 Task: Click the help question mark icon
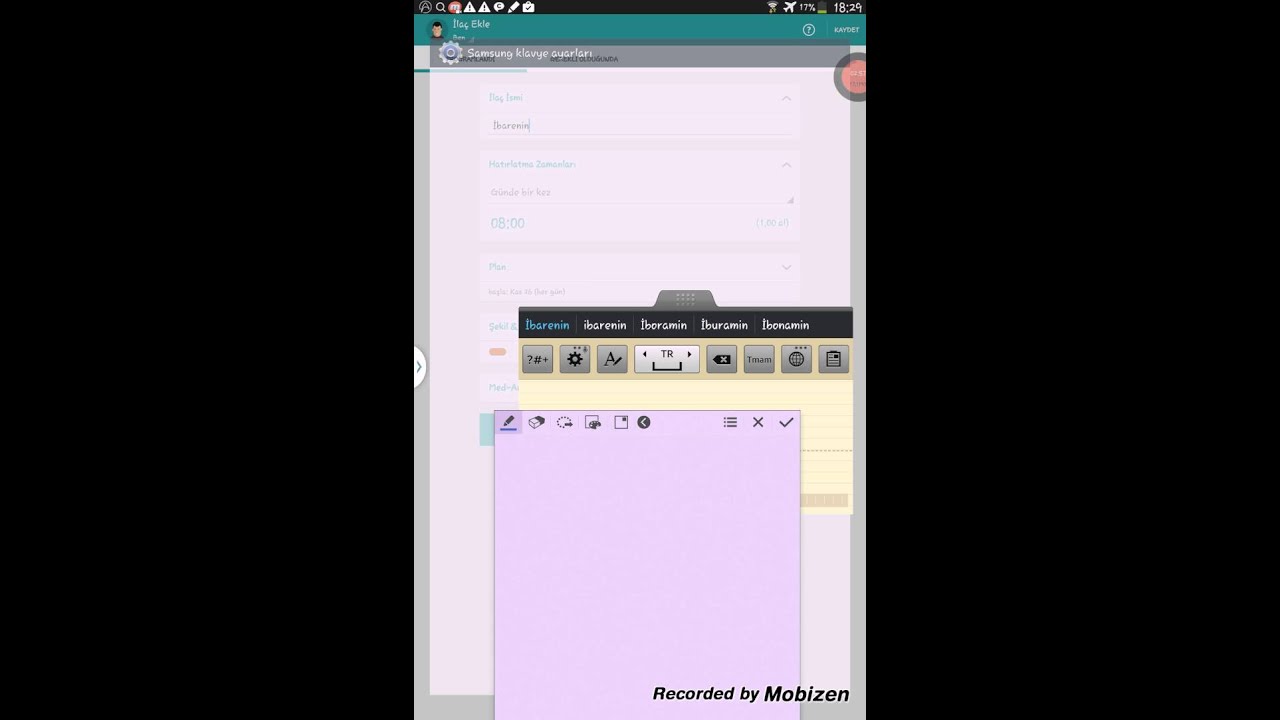(x=809, y=30)
